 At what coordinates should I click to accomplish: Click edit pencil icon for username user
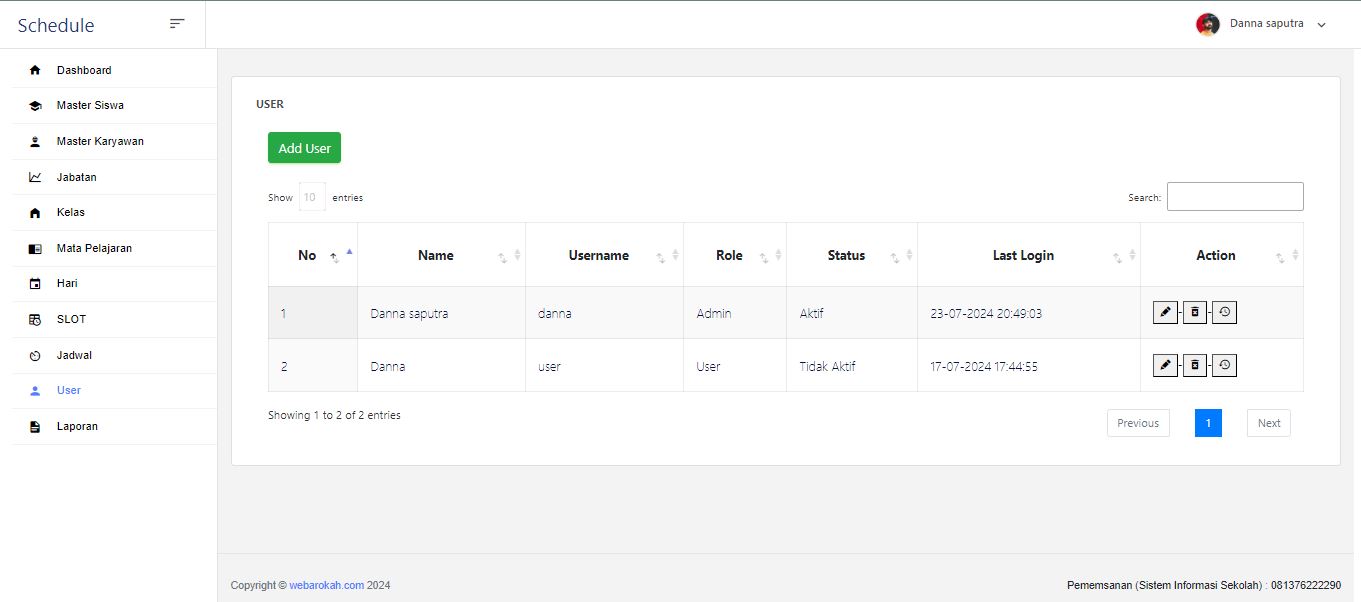coord(1164,366)
